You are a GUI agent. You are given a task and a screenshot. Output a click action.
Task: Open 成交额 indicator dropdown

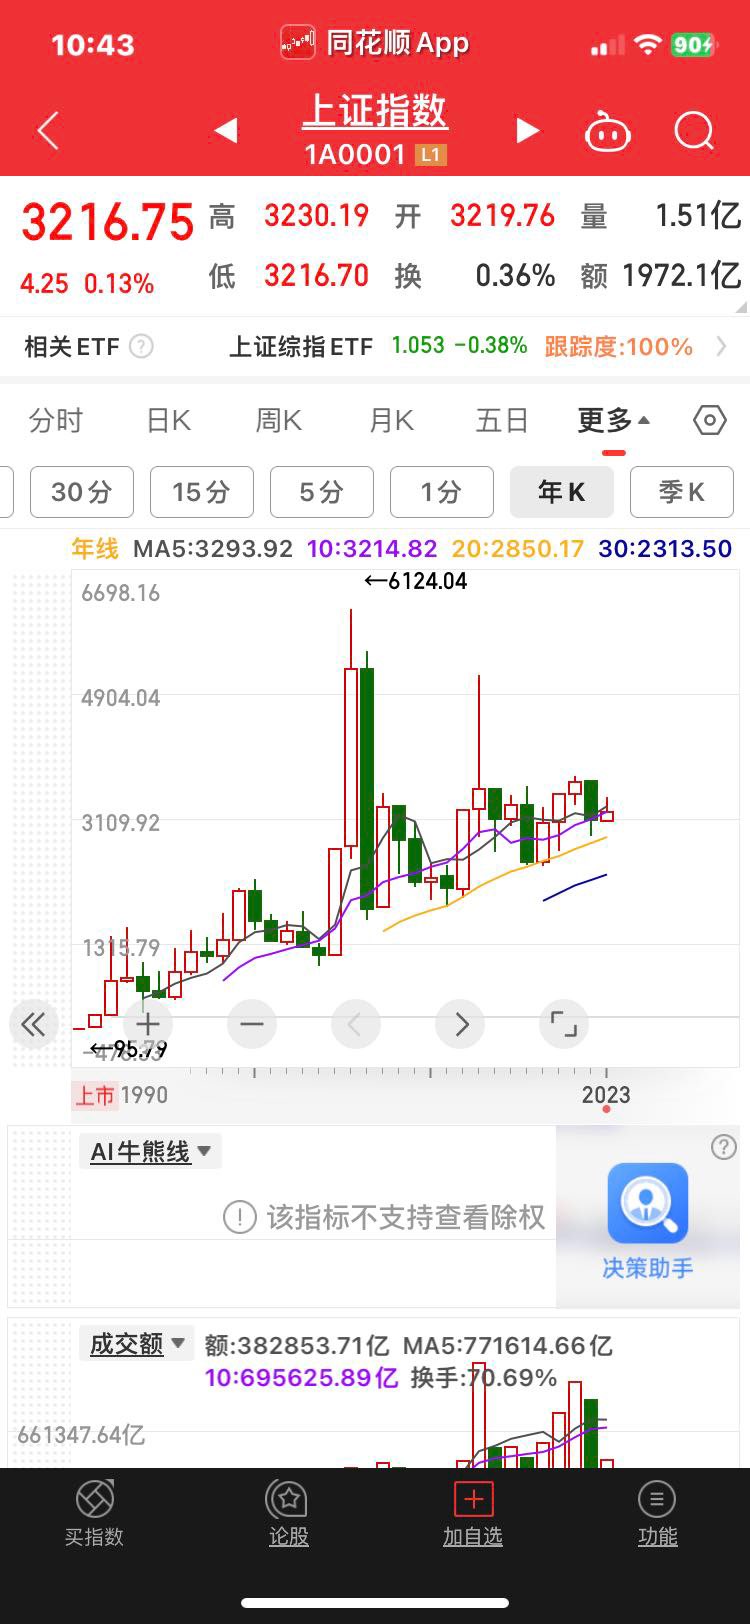(x=136, y=1343)
